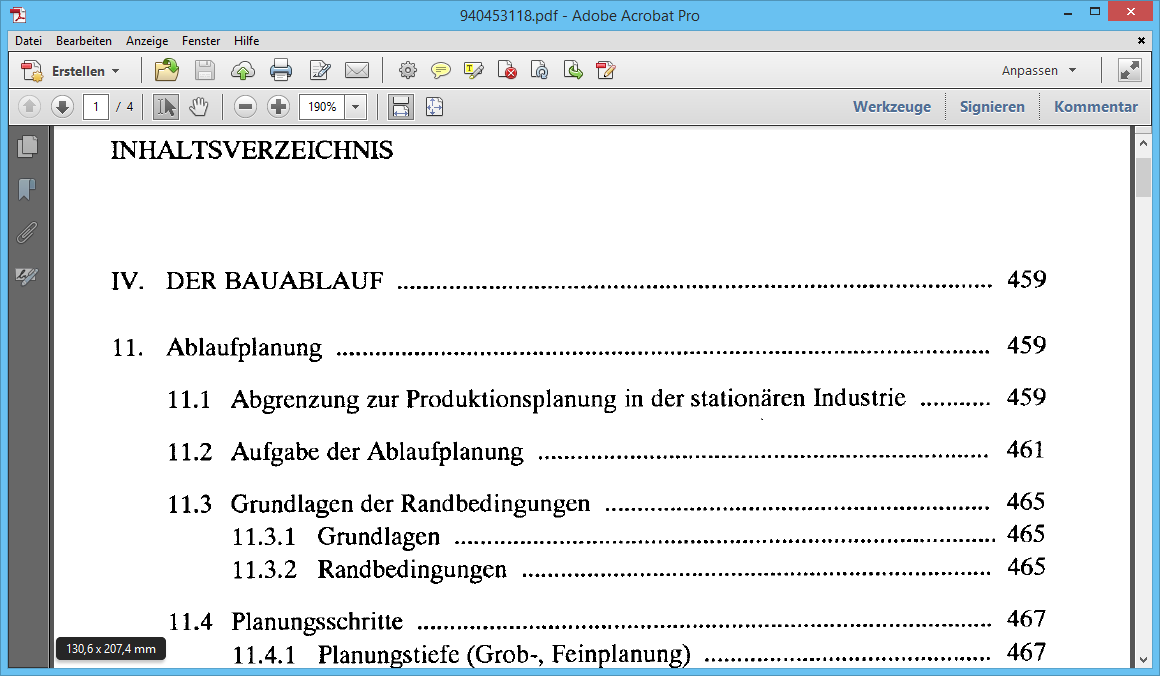Activate the Auswahlwerkzeug (selection tool)
This screenshot has height=676, width=1160.
click(x=165, y=107)
